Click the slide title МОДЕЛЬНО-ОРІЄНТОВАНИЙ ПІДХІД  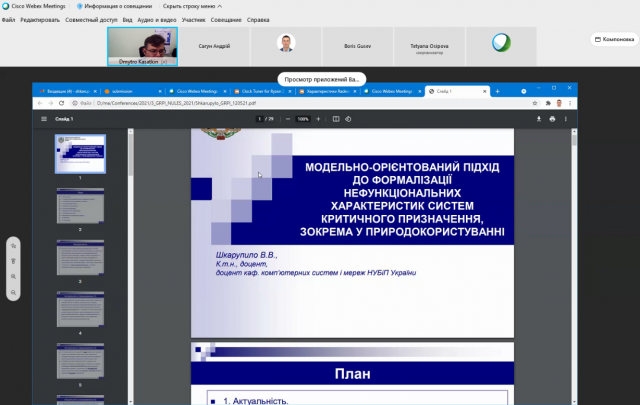[x=402, y=167]
